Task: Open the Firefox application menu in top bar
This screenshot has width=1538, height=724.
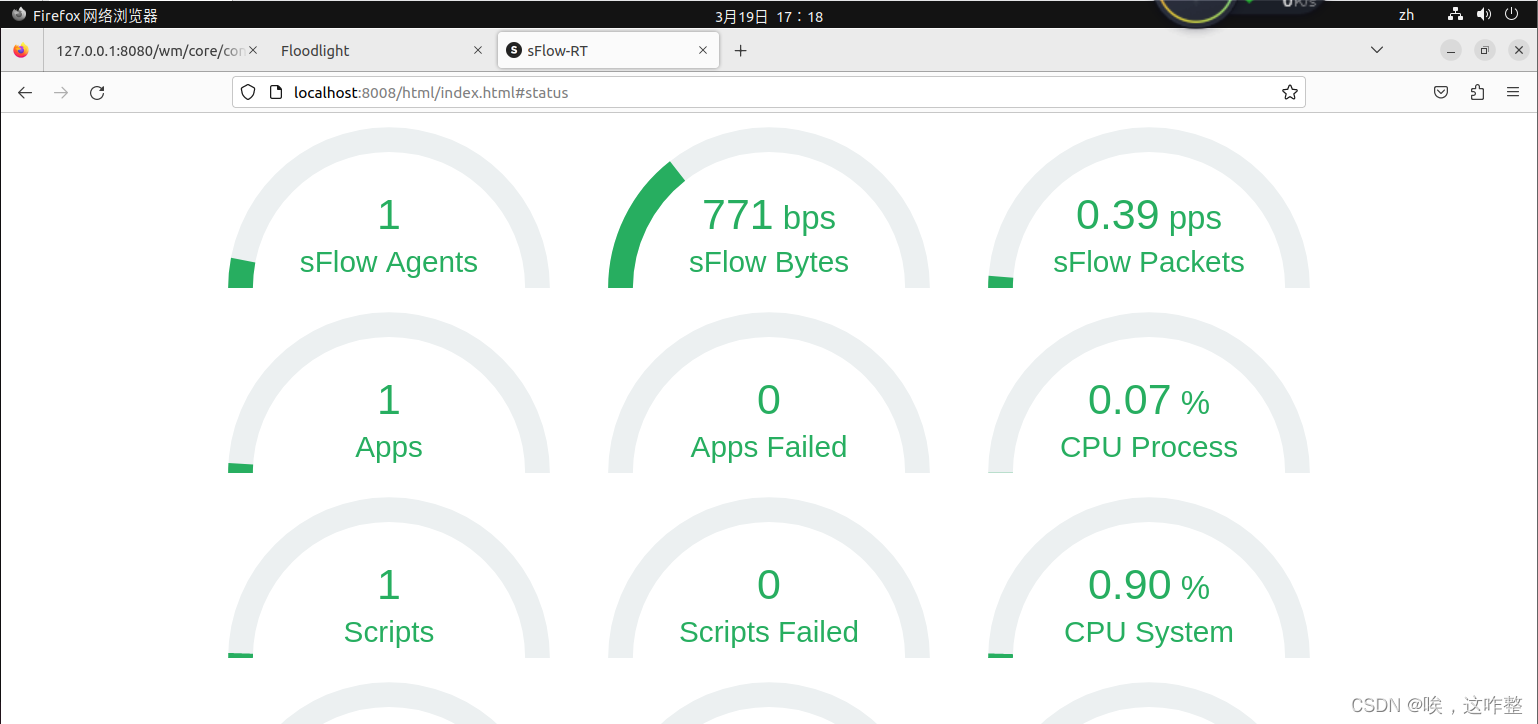Action: click(x=84, y=15)
